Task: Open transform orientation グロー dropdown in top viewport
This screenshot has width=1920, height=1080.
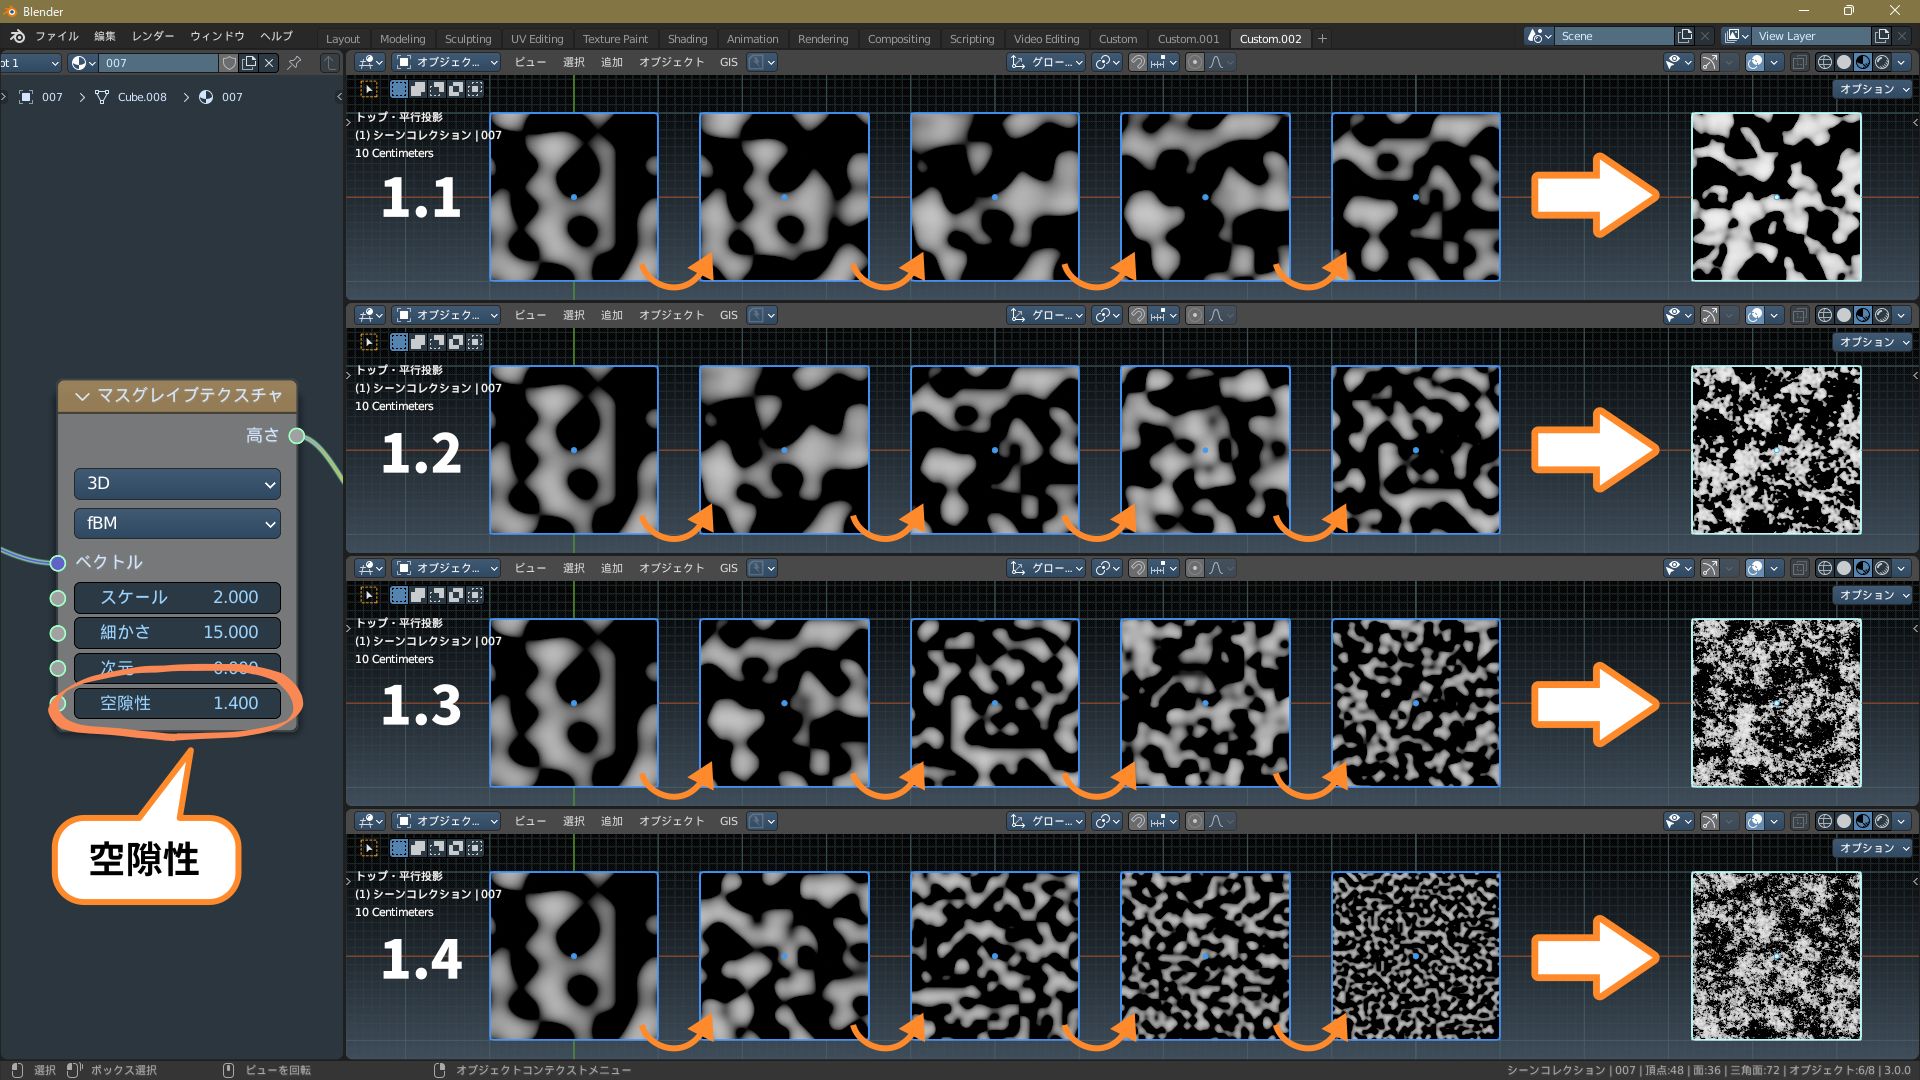Action: [x=1047, y=62]
